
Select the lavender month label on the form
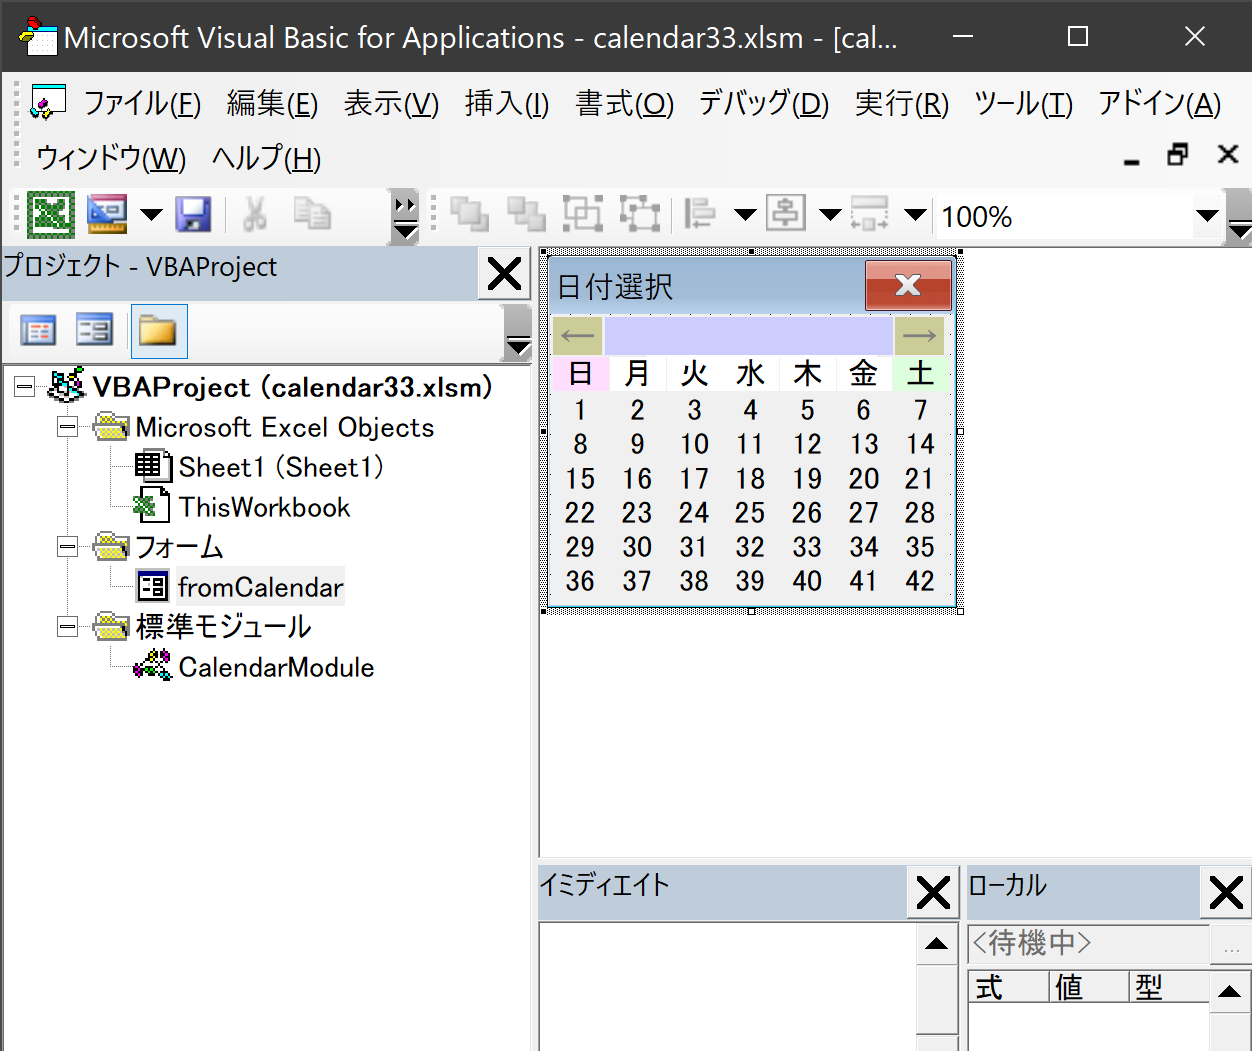click(748, 335)
